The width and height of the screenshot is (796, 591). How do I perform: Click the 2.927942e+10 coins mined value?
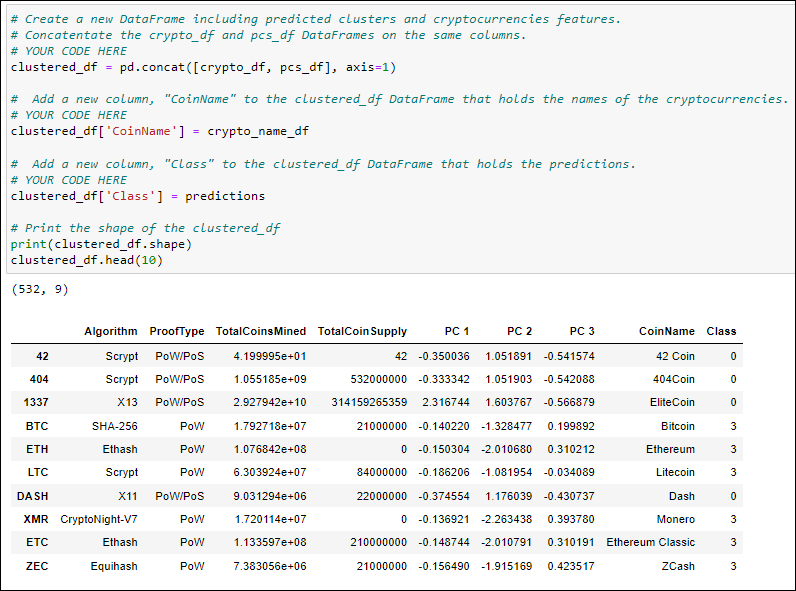[x=270, y=402]
